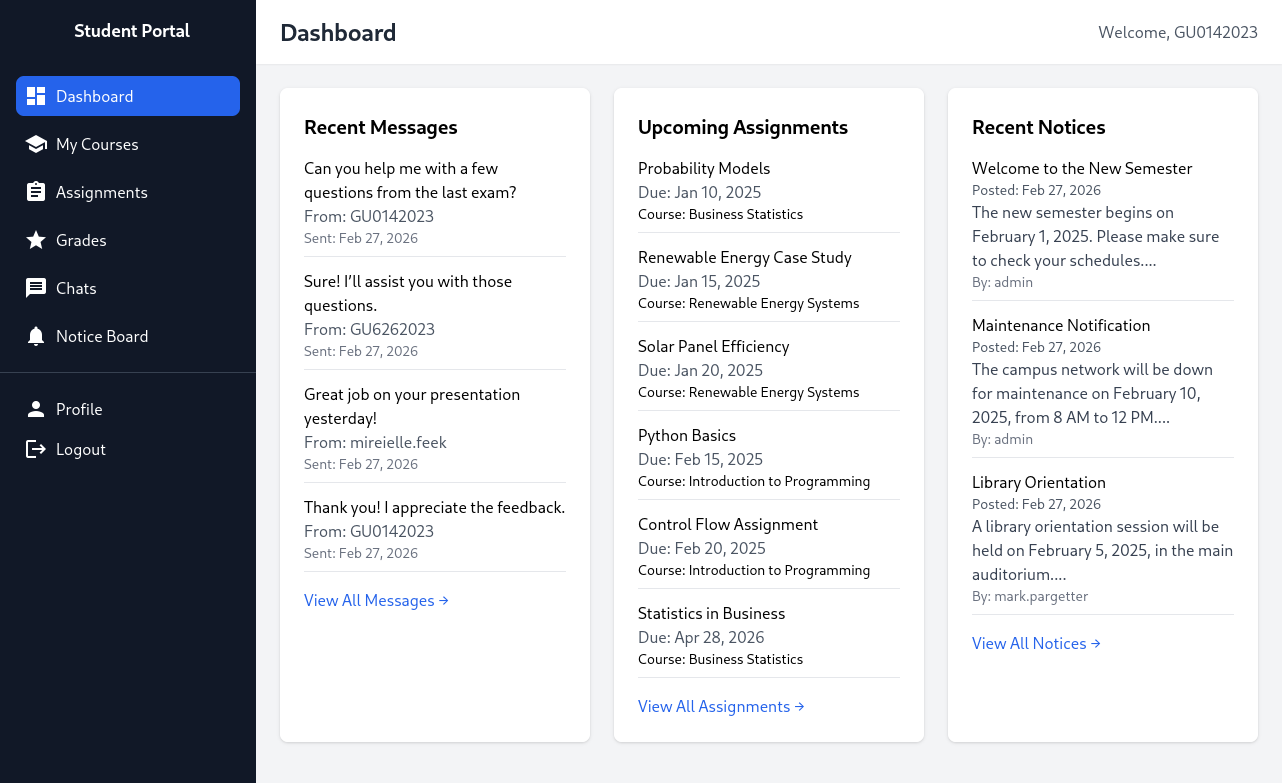1282x783 pixels.
Task: Open the View All Messages link
Action: [376, 600]
